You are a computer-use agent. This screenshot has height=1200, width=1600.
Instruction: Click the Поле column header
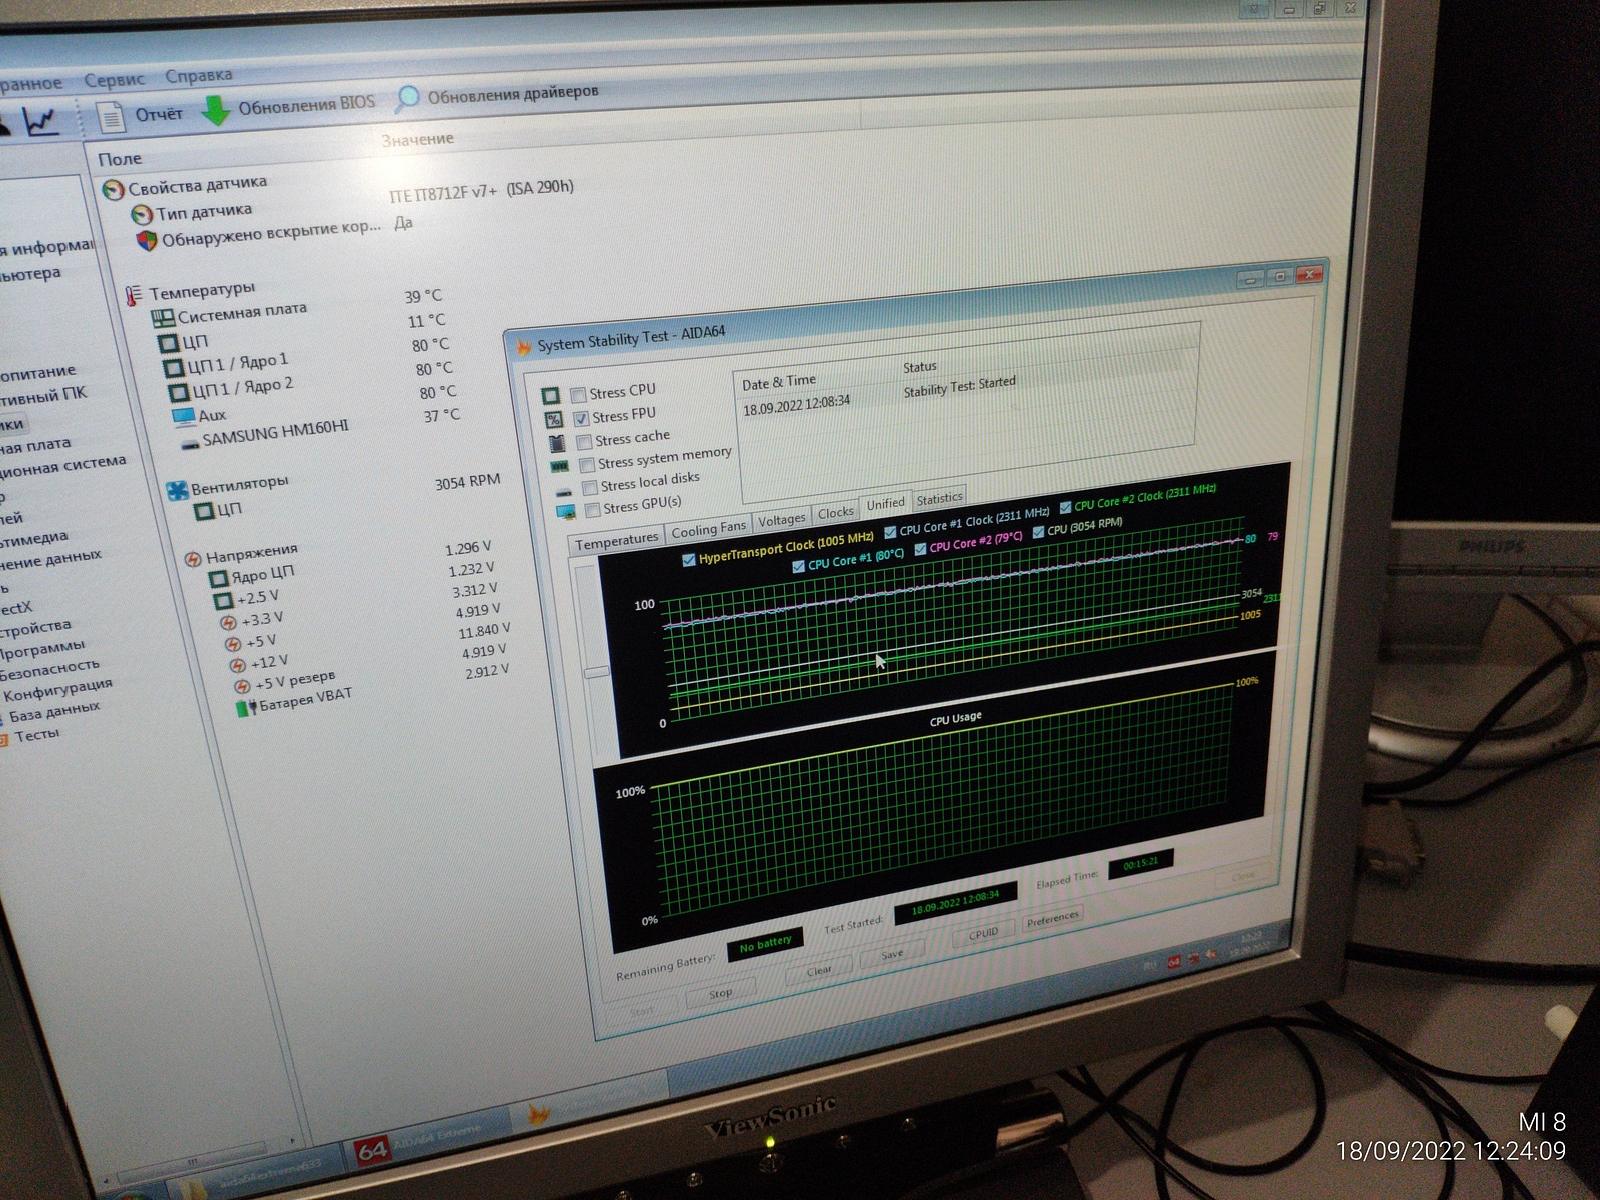pyautogui.click(x=120, y=159)
